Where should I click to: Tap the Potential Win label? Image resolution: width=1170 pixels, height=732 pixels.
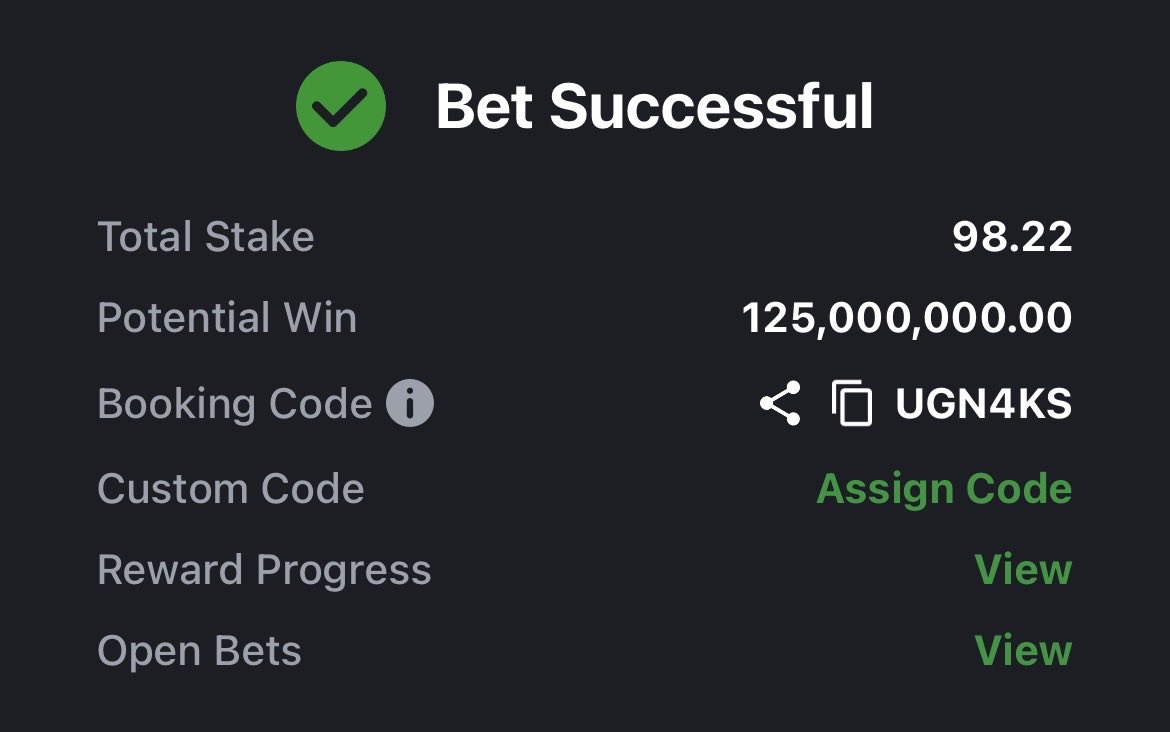(x=228, y=318)
